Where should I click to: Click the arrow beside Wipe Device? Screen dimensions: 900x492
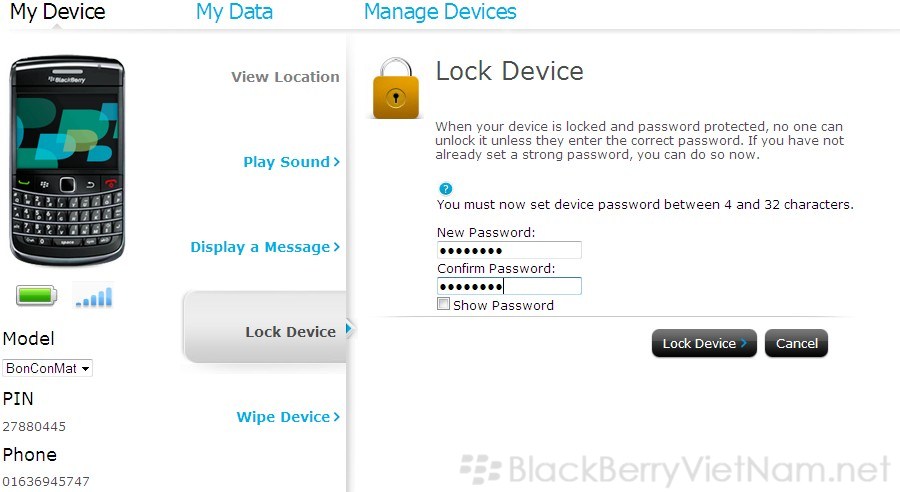click(337, 417)
